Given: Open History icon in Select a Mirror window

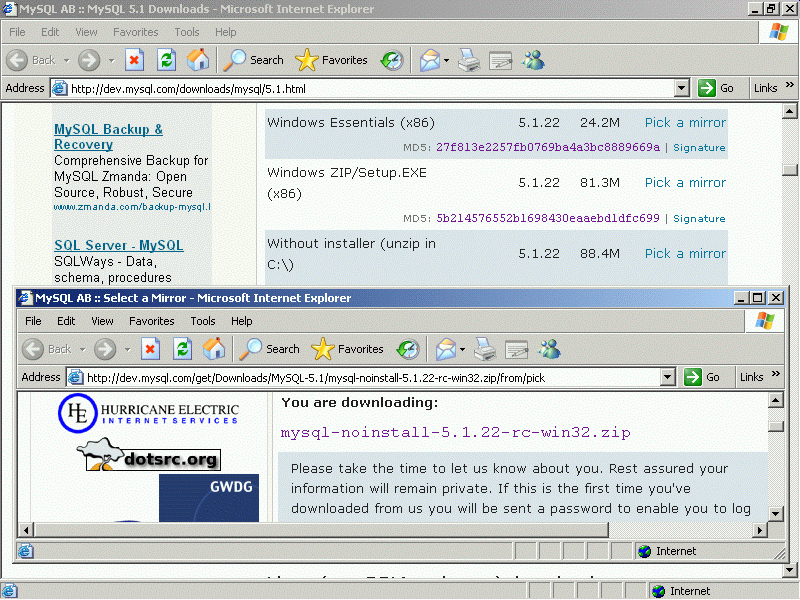Looking at the screenshot, I should coord(408,349).
